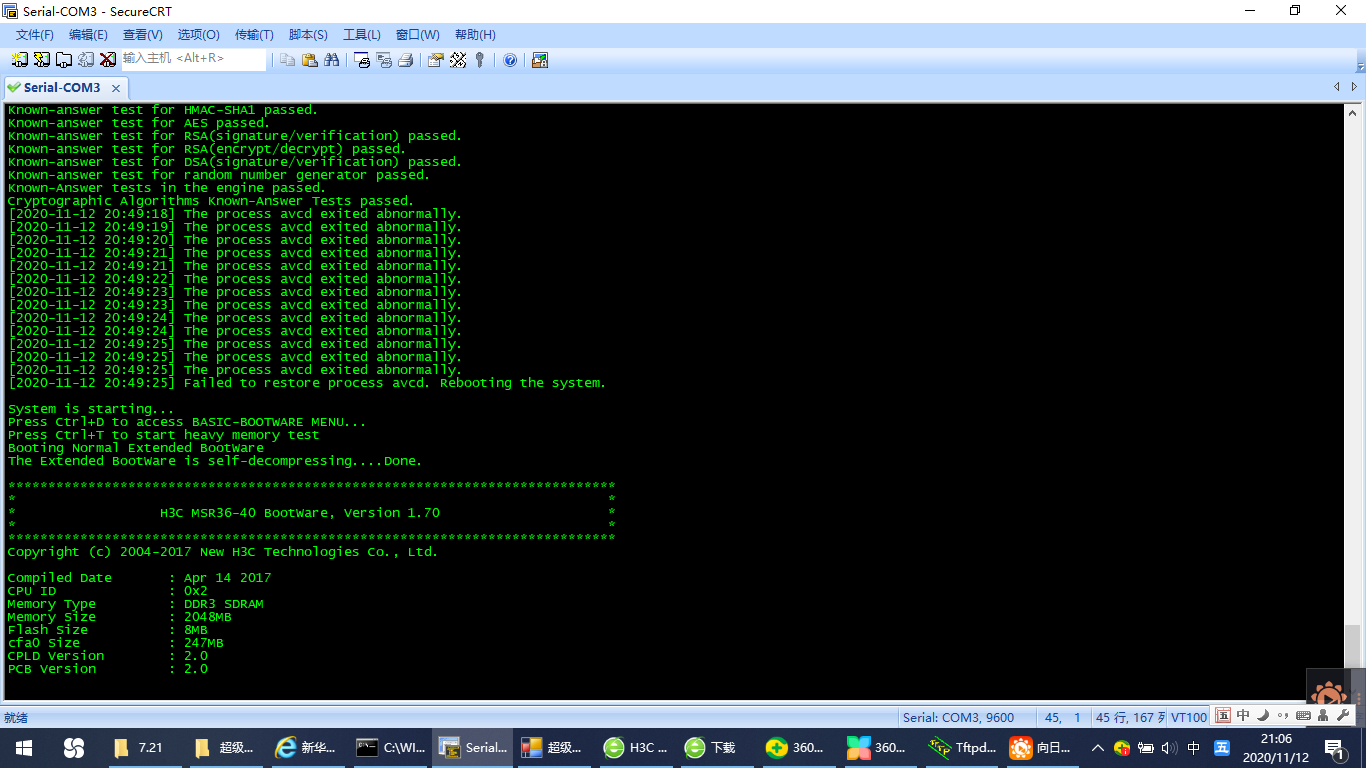This screenshot has height=768, width=1366.
Task: Click the system tray volume icon
Action: [x=1169, y=747]
